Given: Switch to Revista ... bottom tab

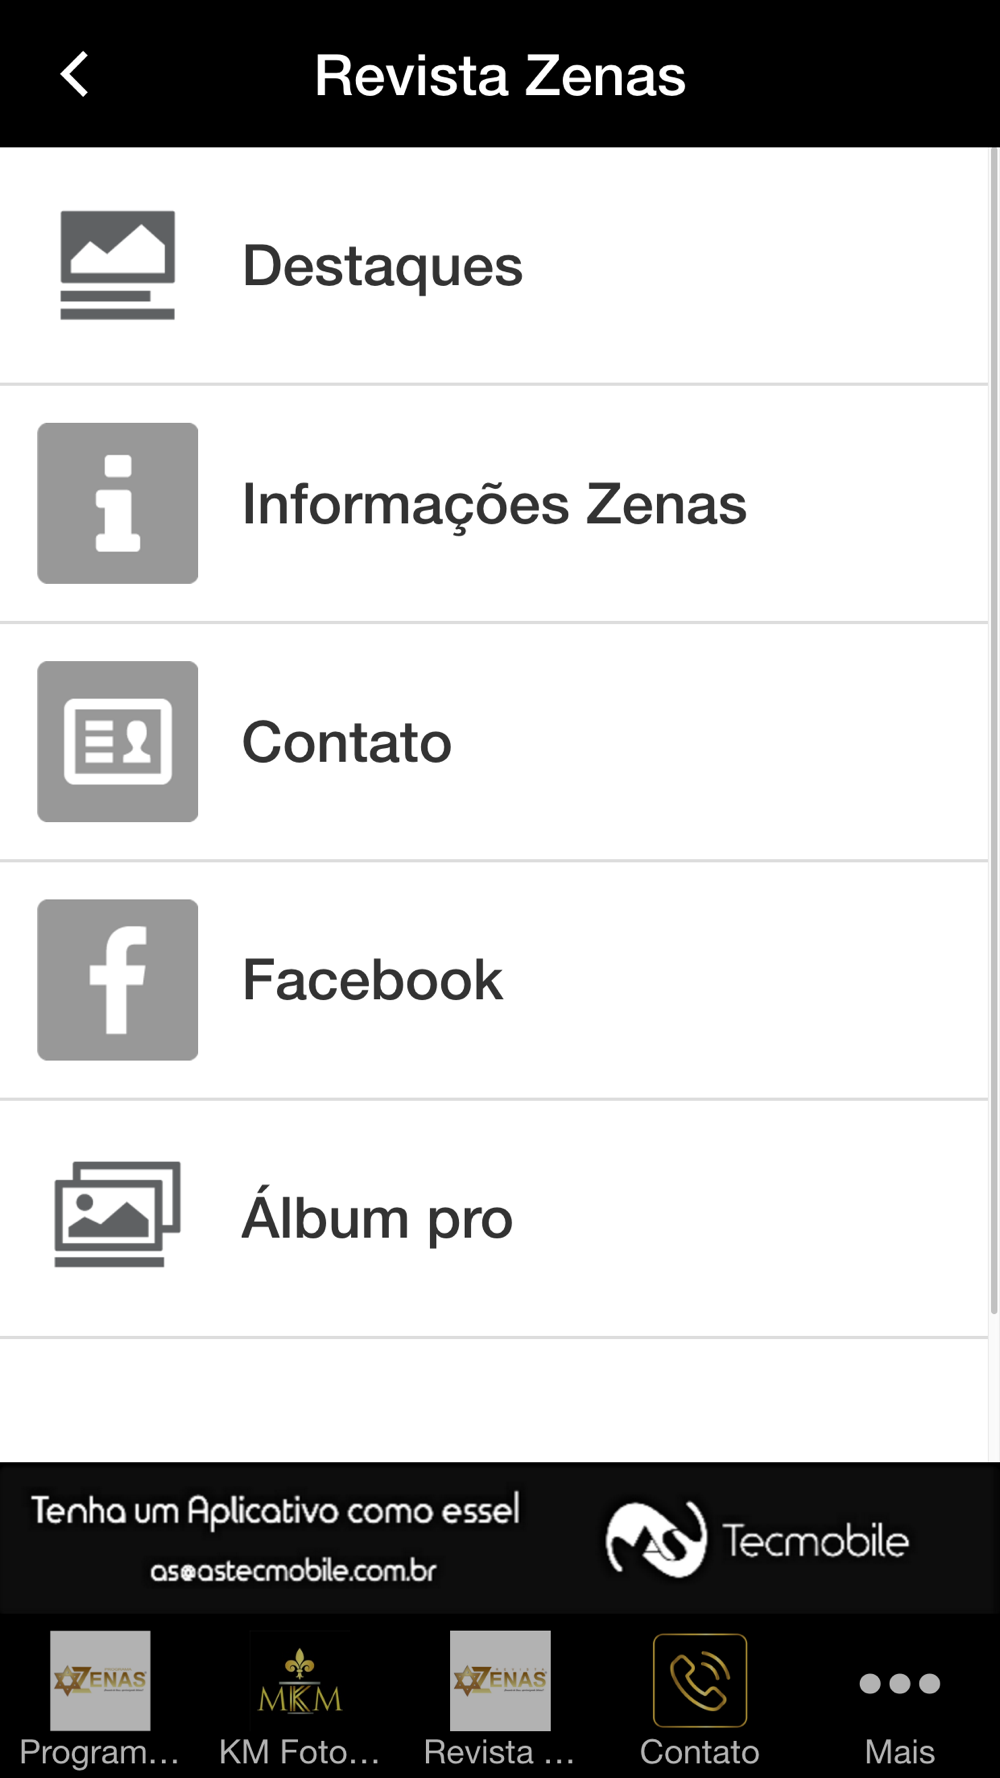Looking at the screenshot, I should click(x=500, y=1698).
